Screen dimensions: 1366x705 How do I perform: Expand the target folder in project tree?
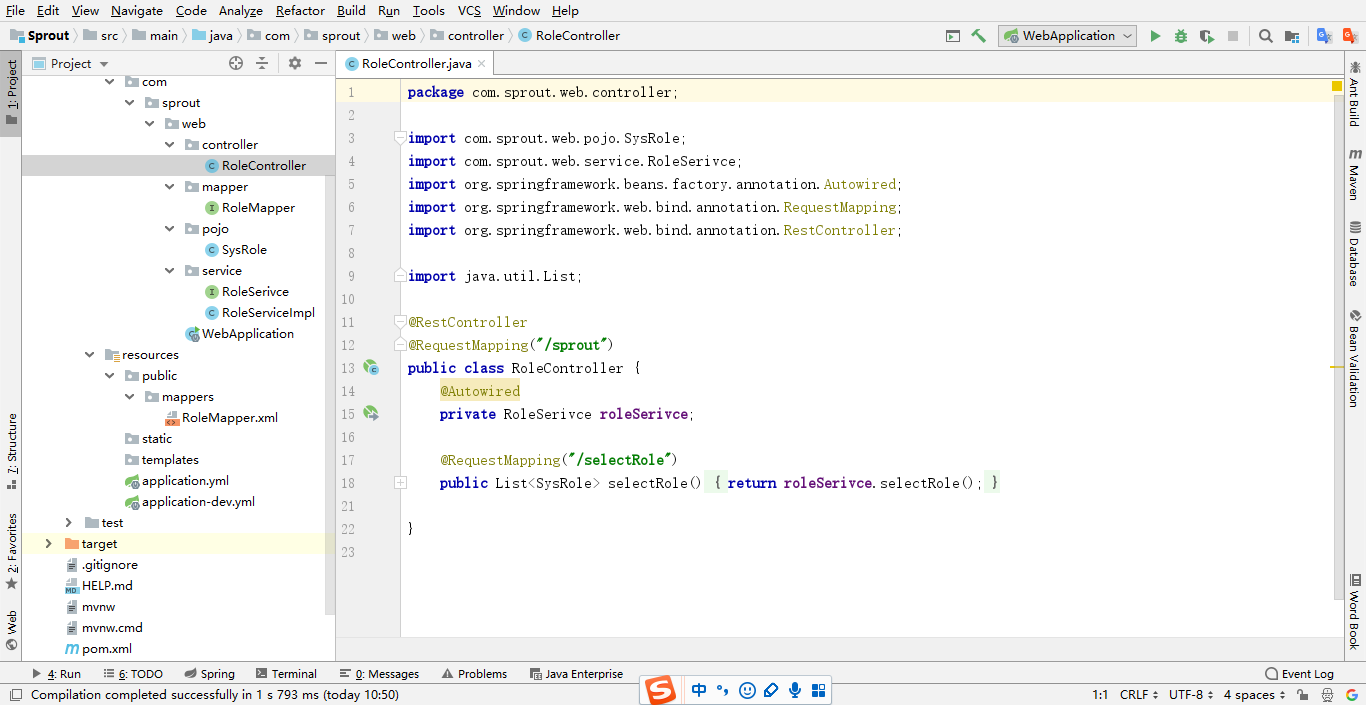(x=48, y=544)
